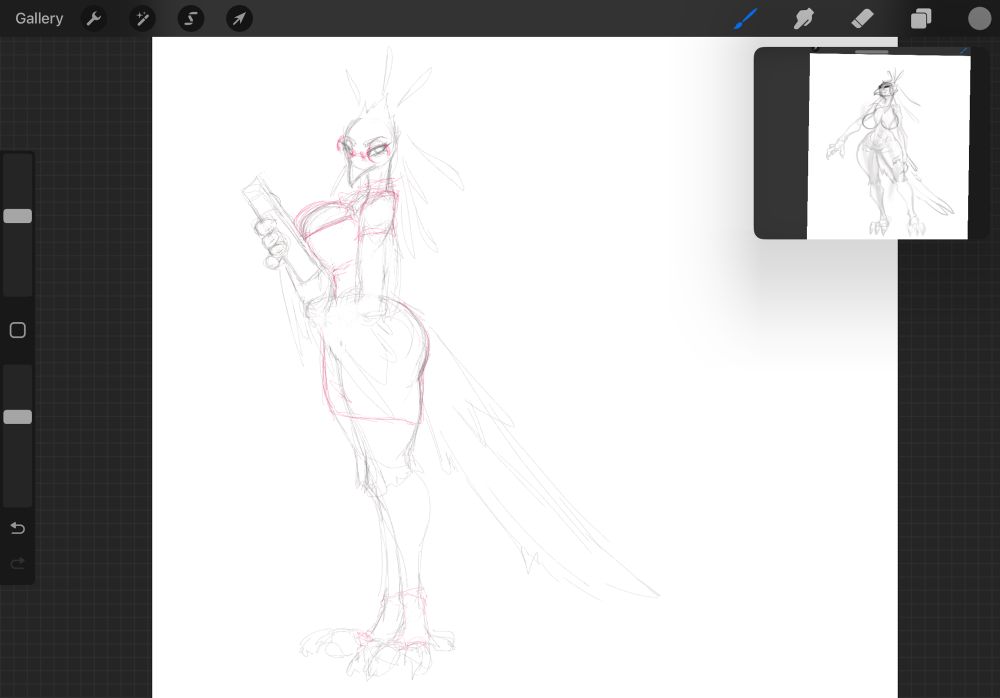
Task: Tap the square modify button in sidebar
Action: pyautogui.click(x=18, y=330)
